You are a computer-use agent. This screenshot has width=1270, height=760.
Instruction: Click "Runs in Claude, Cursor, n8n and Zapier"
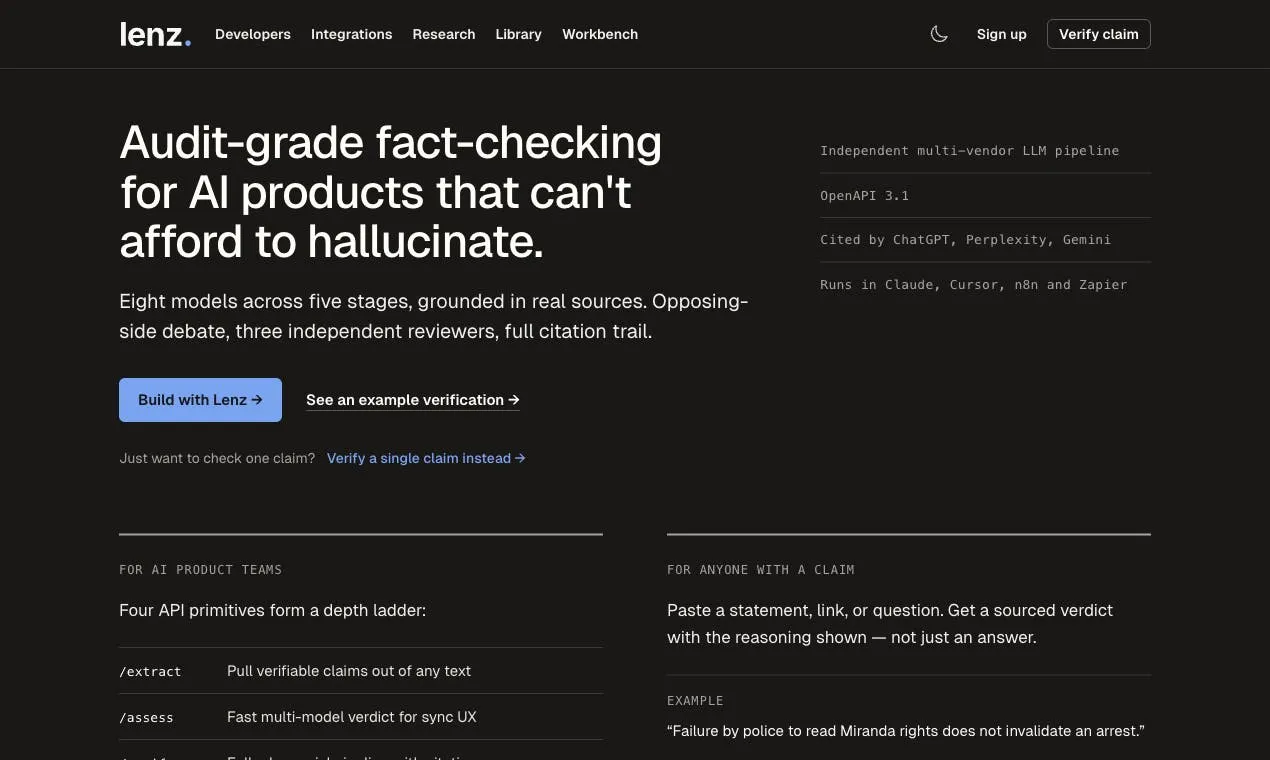[x=973, y=285]
